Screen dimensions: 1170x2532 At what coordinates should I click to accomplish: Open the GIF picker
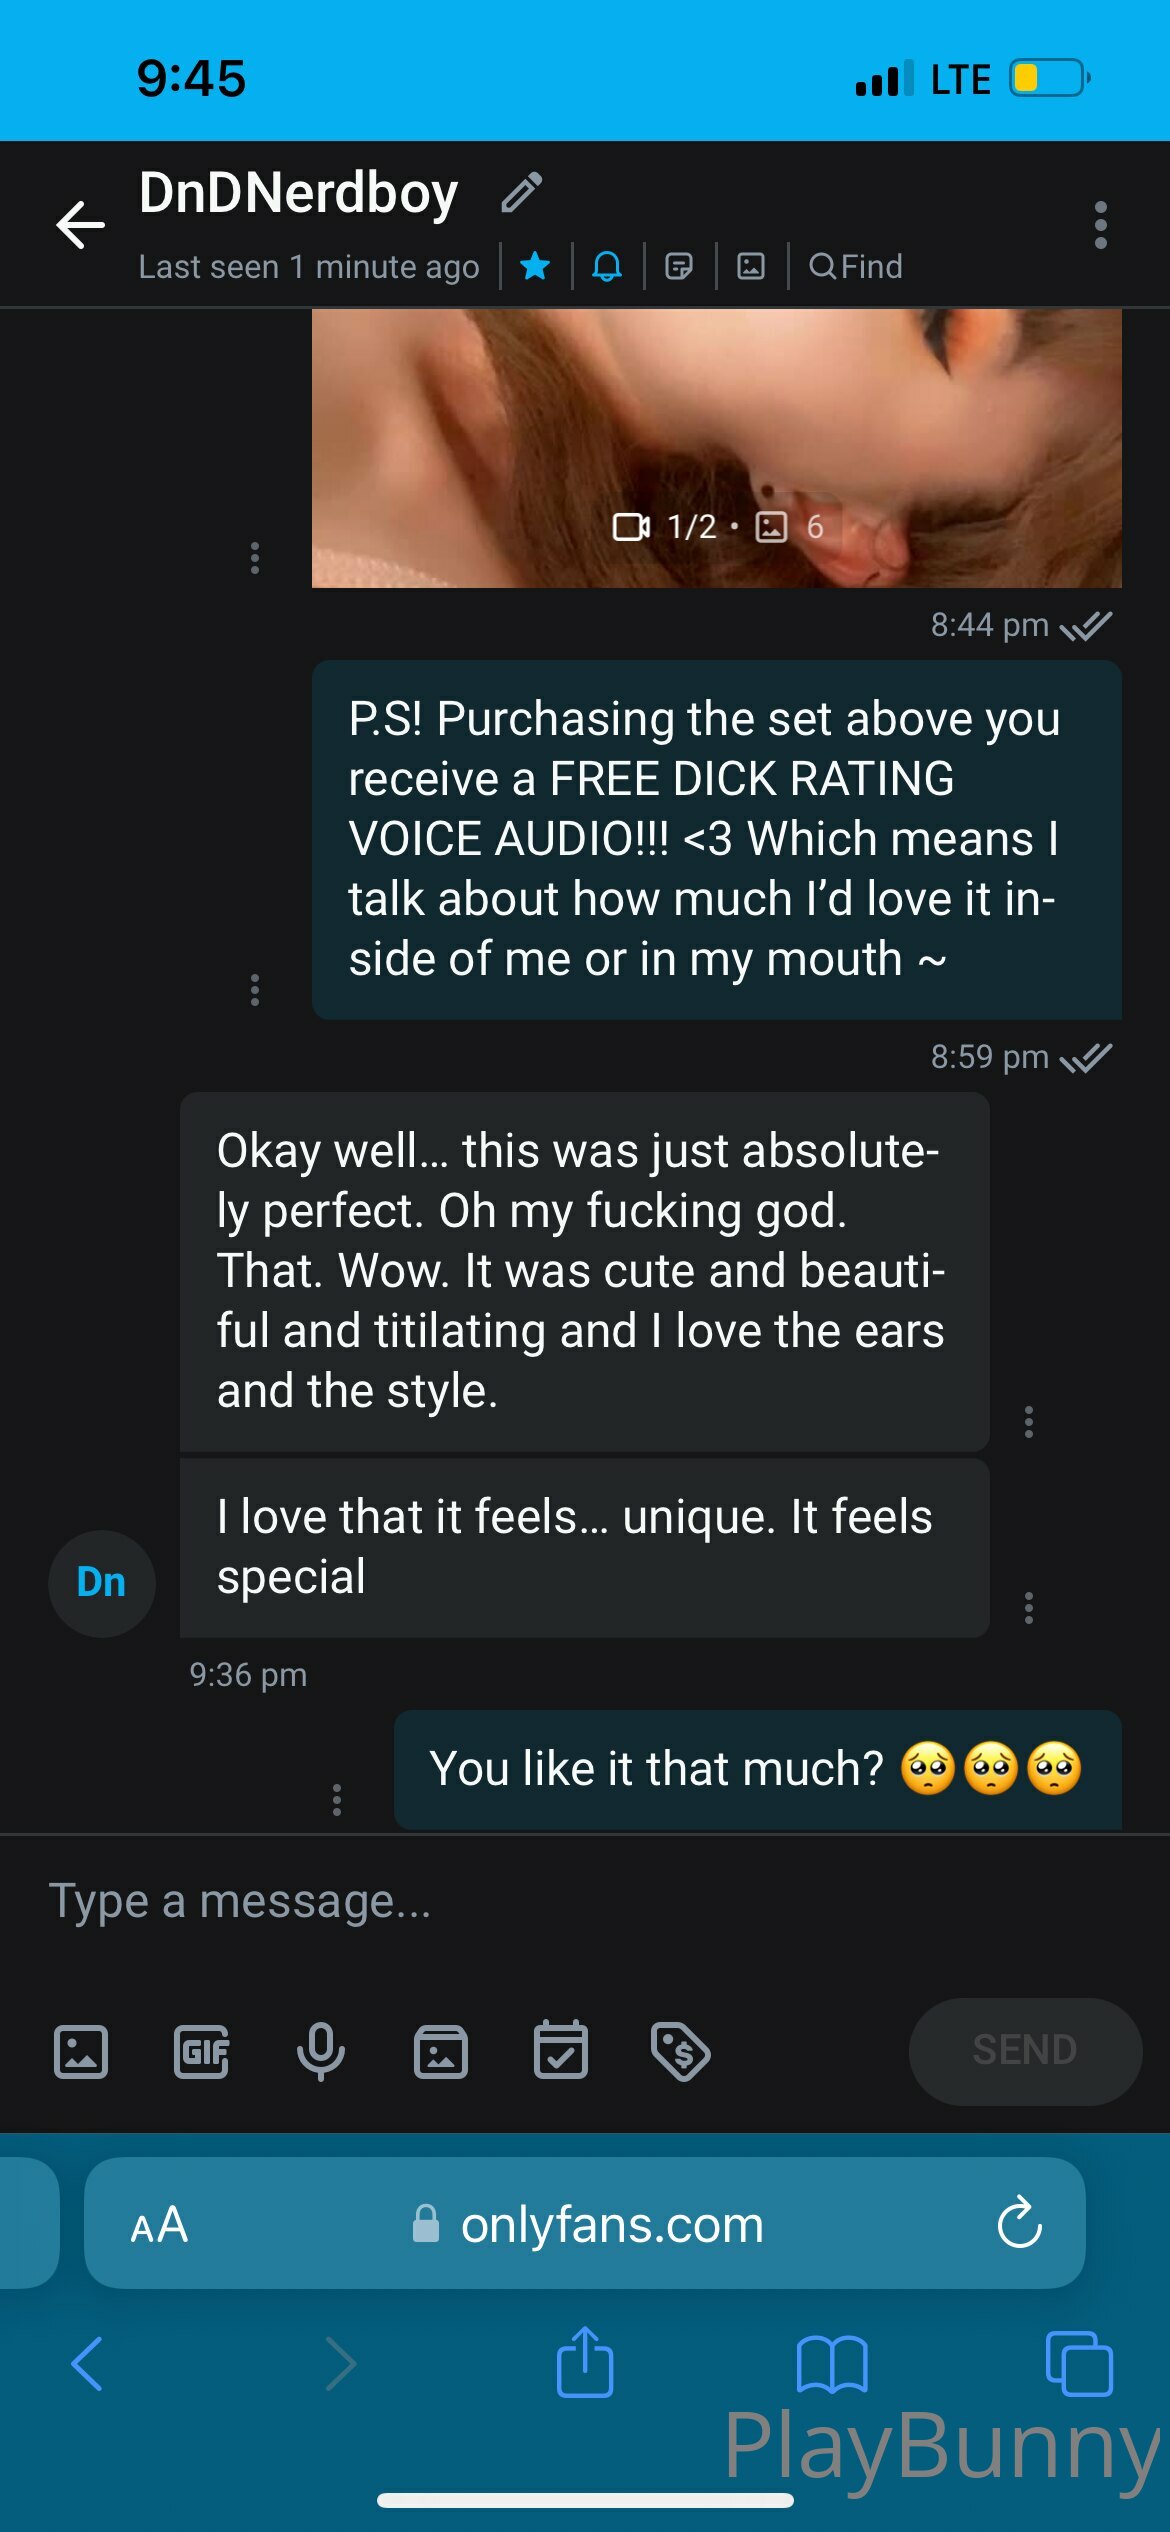(201, 2052)
